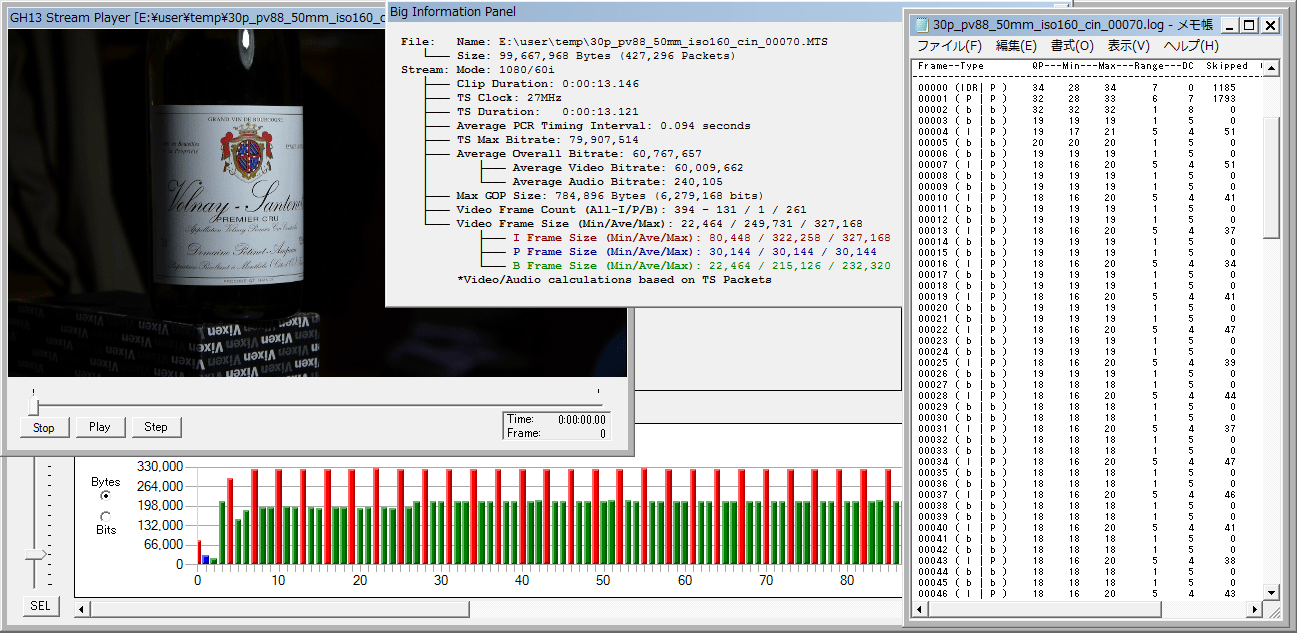The image size is (1297, 633).
Task: Click the Notepad document icon in title bar
Action: (x=922, y=25)
